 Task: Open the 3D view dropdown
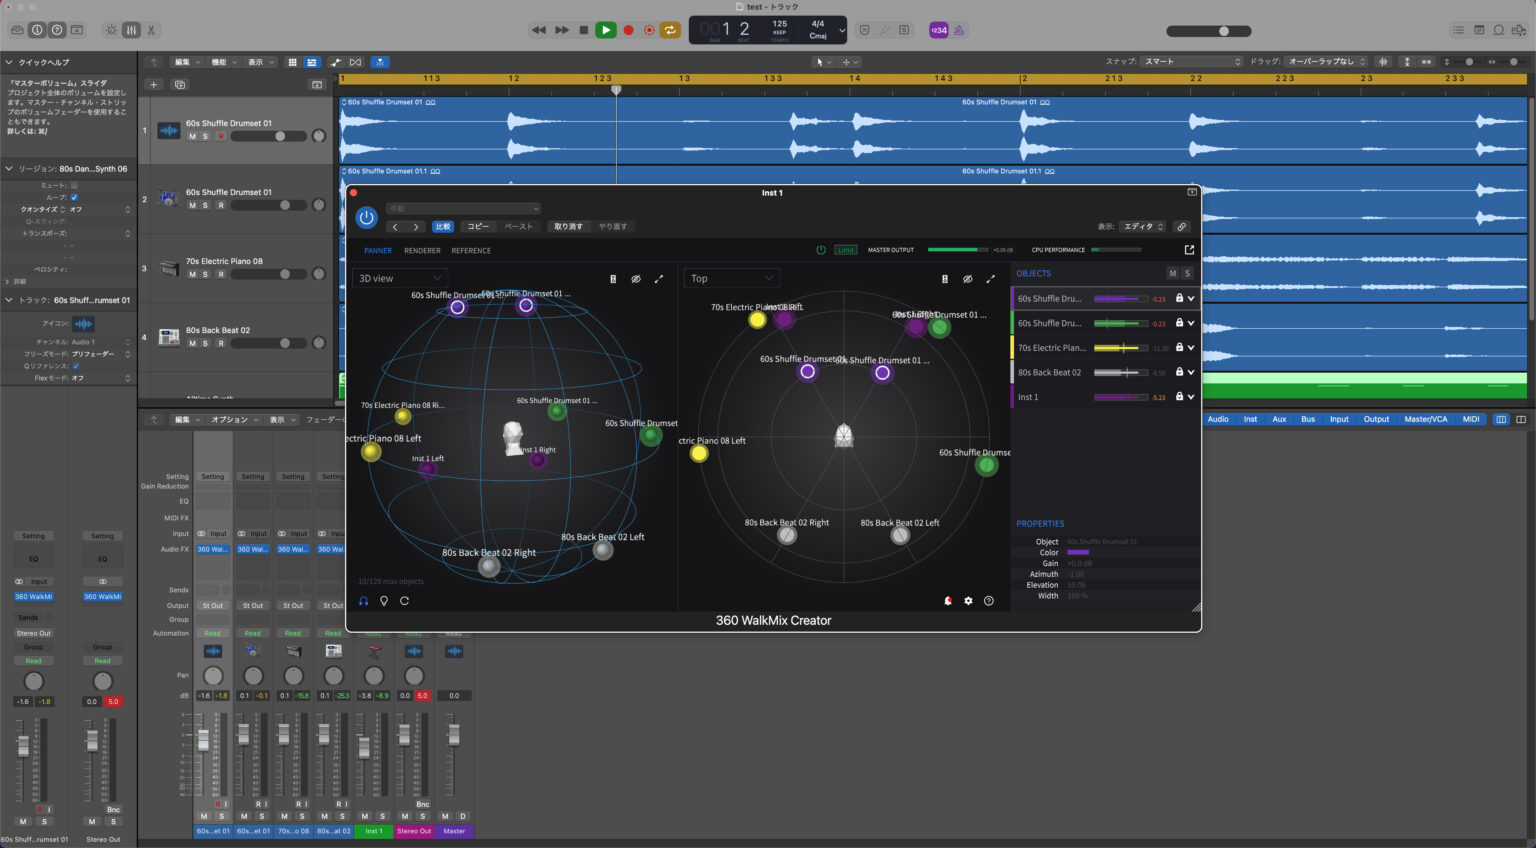coord(399,277)
